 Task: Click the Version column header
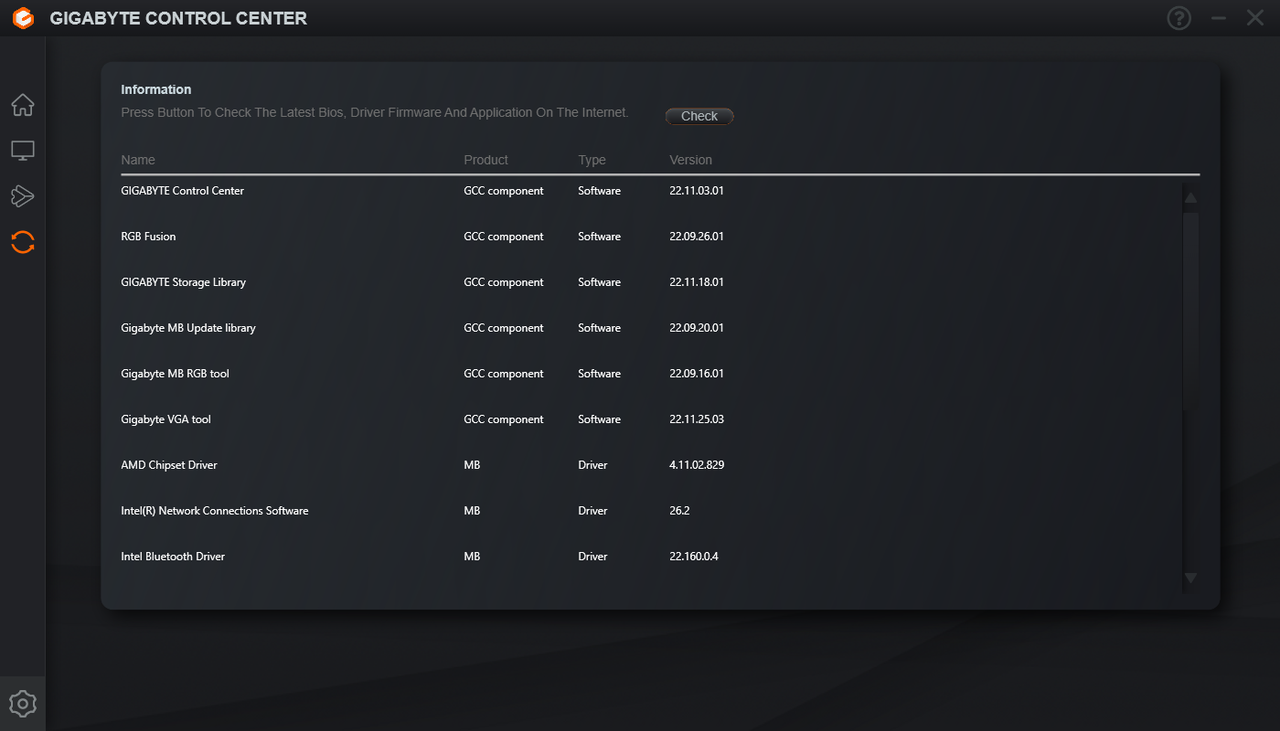coord(691,160)
